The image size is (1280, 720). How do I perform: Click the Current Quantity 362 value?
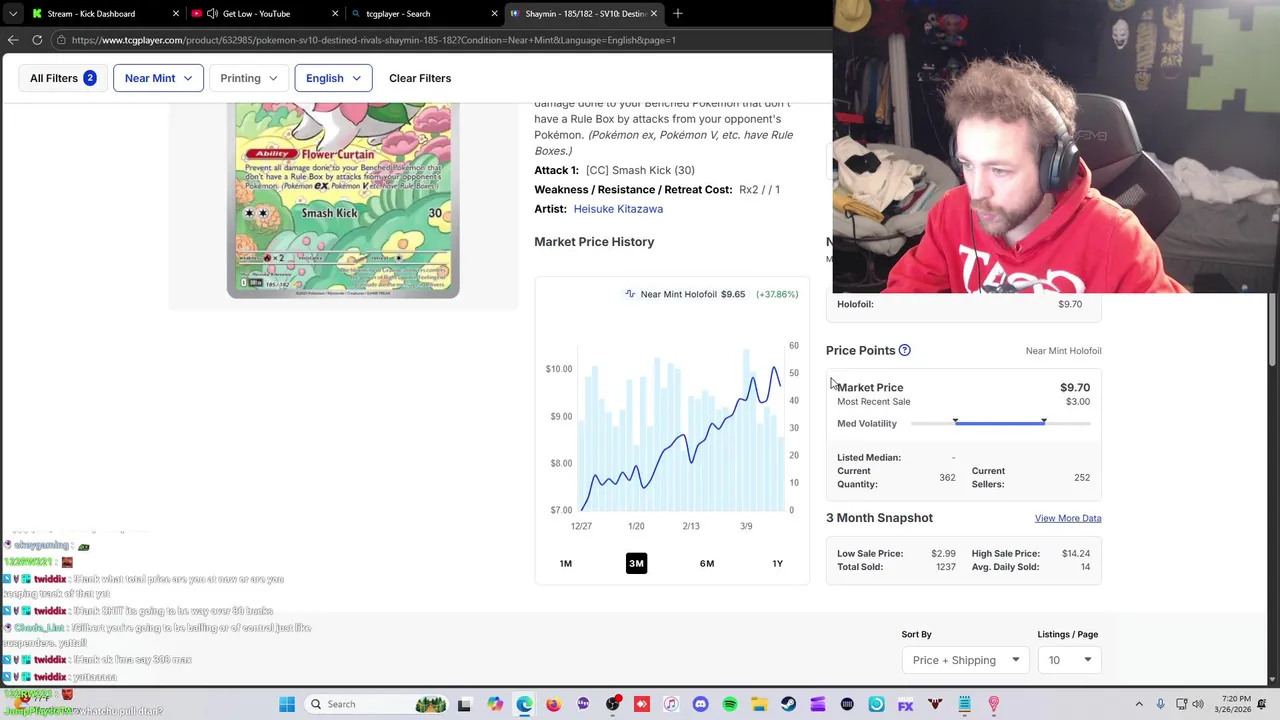pyautogui.click(x=947, y=477)
